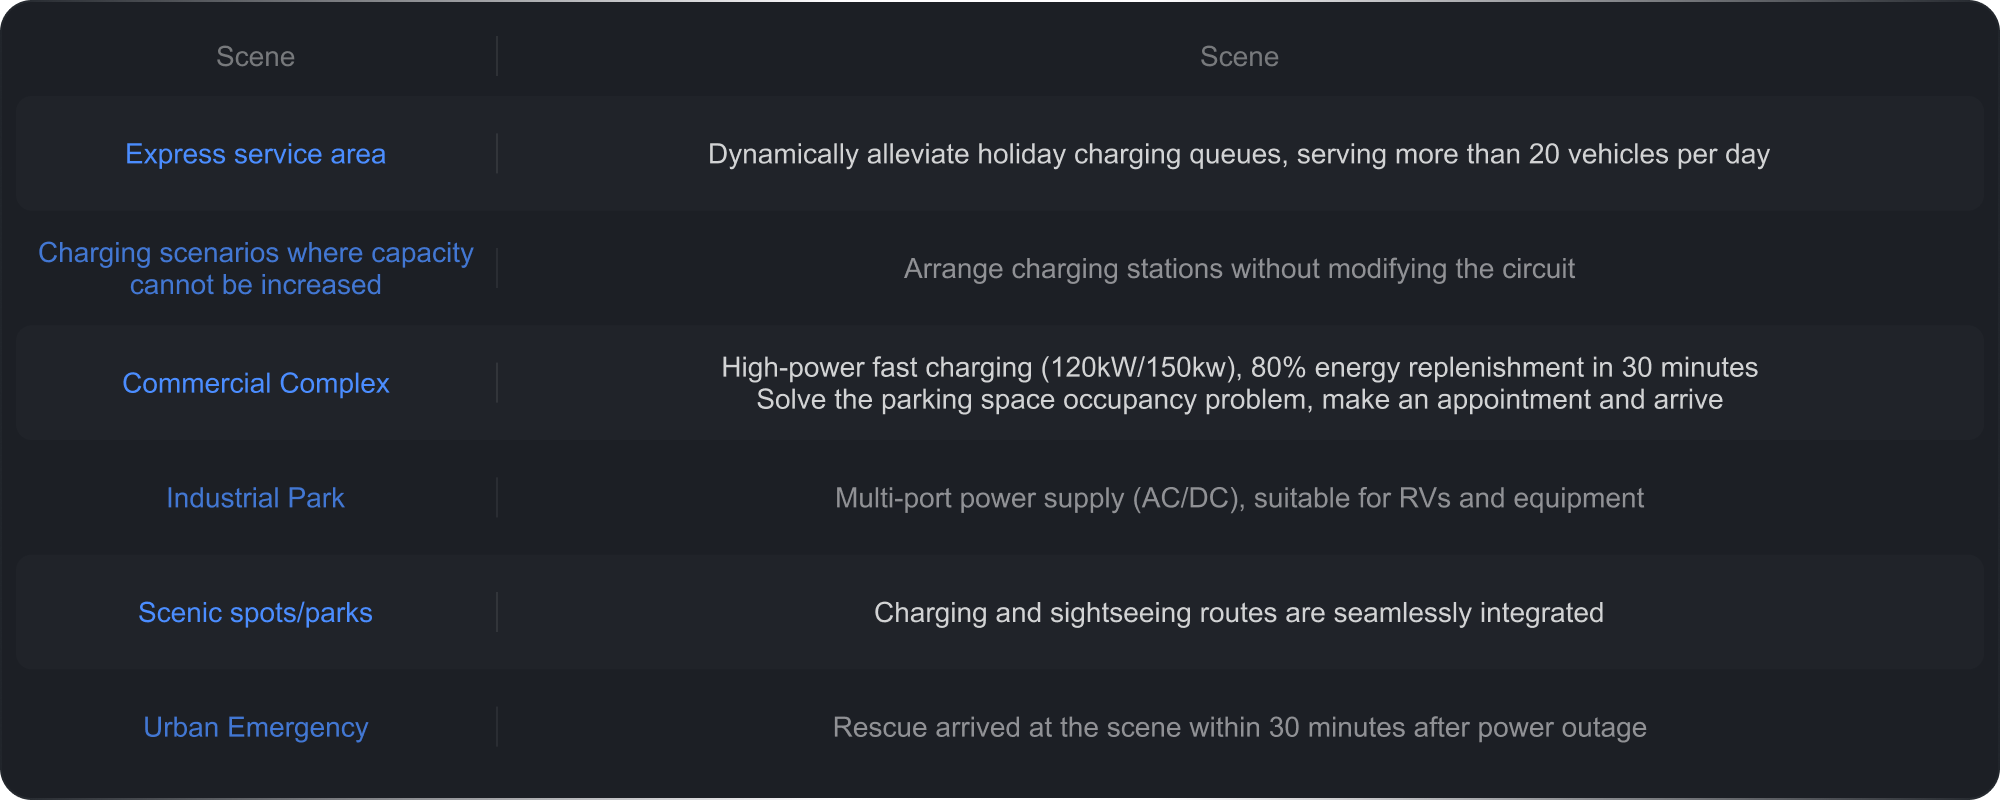Viewport: 2000px width, 800px height.
Task: Open the Commercial Complex link
Action: [255, 383]
